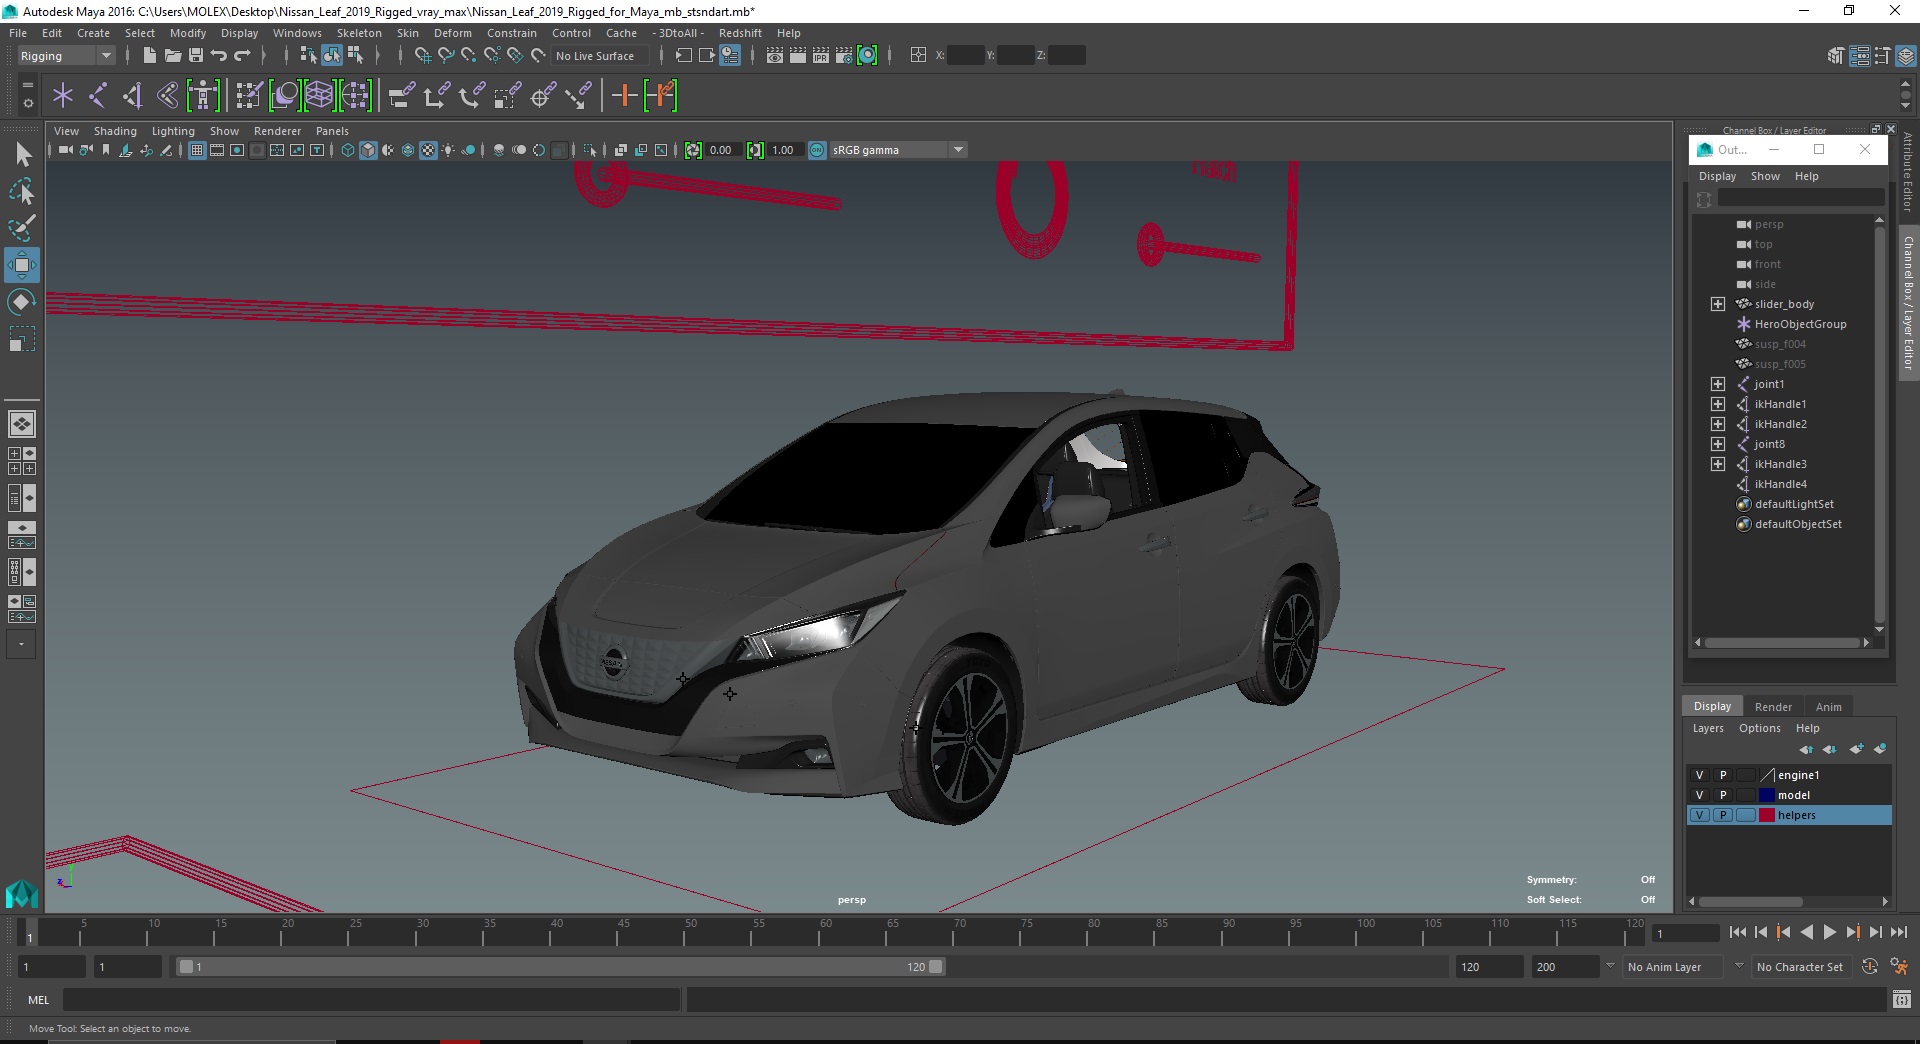Click the Open Scene folder icon
Screen dimensions: 1922x1044
(x=172, y=56)
